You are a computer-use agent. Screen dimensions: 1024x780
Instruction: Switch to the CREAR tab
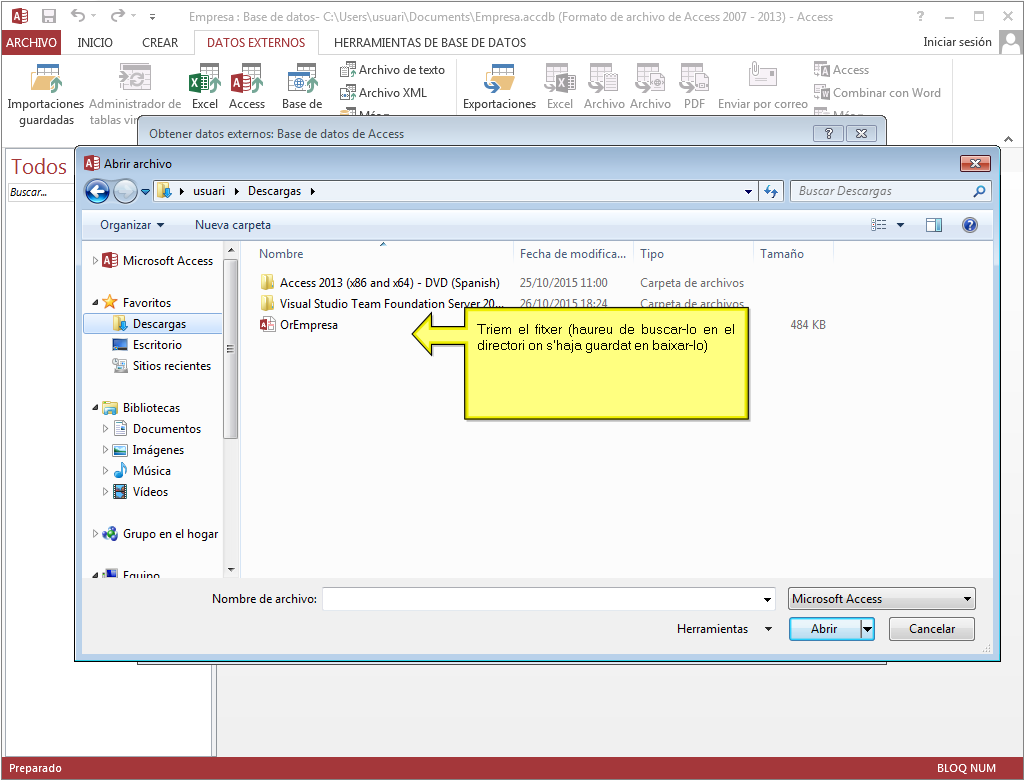pyautogui.click(x=160, y=42)
